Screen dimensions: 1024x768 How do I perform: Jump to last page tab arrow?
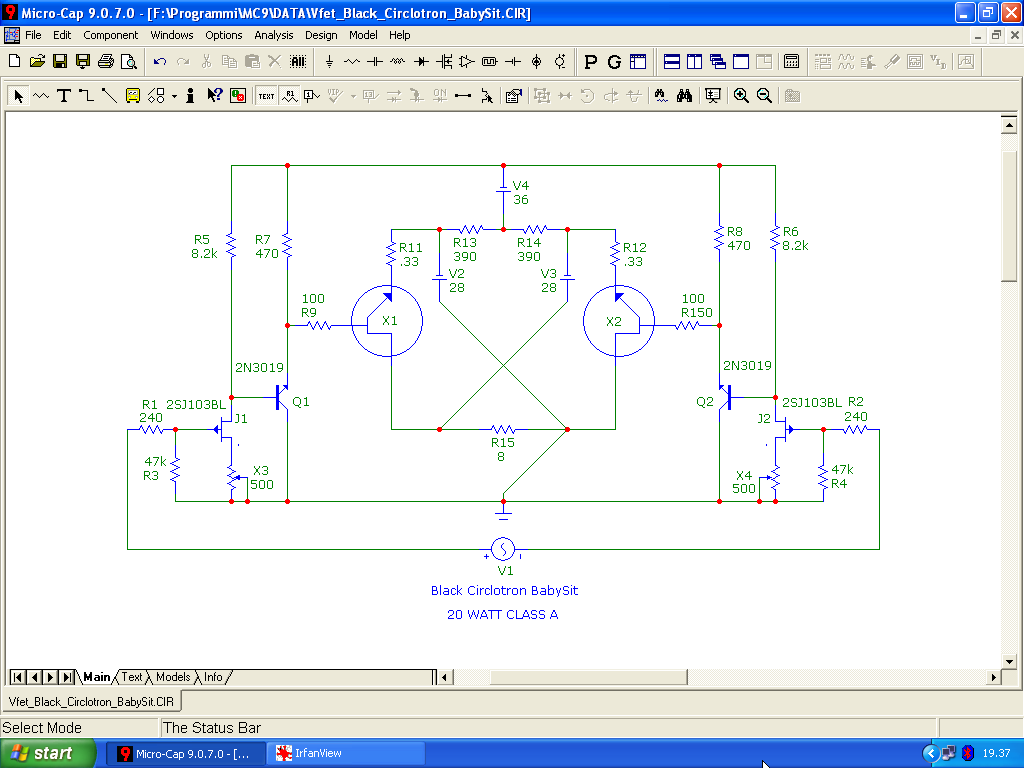67,677
